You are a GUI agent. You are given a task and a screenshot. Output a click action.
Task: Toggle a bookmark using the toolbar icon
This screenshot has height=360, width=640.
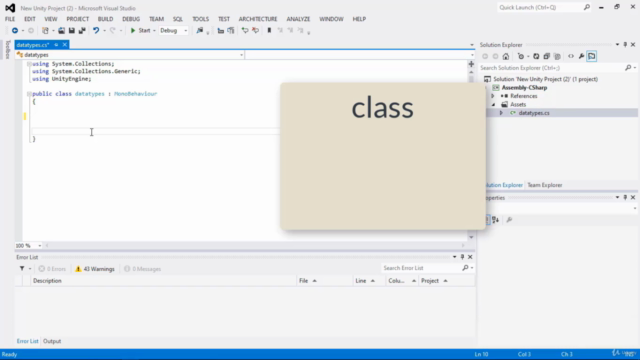point(269,31)
